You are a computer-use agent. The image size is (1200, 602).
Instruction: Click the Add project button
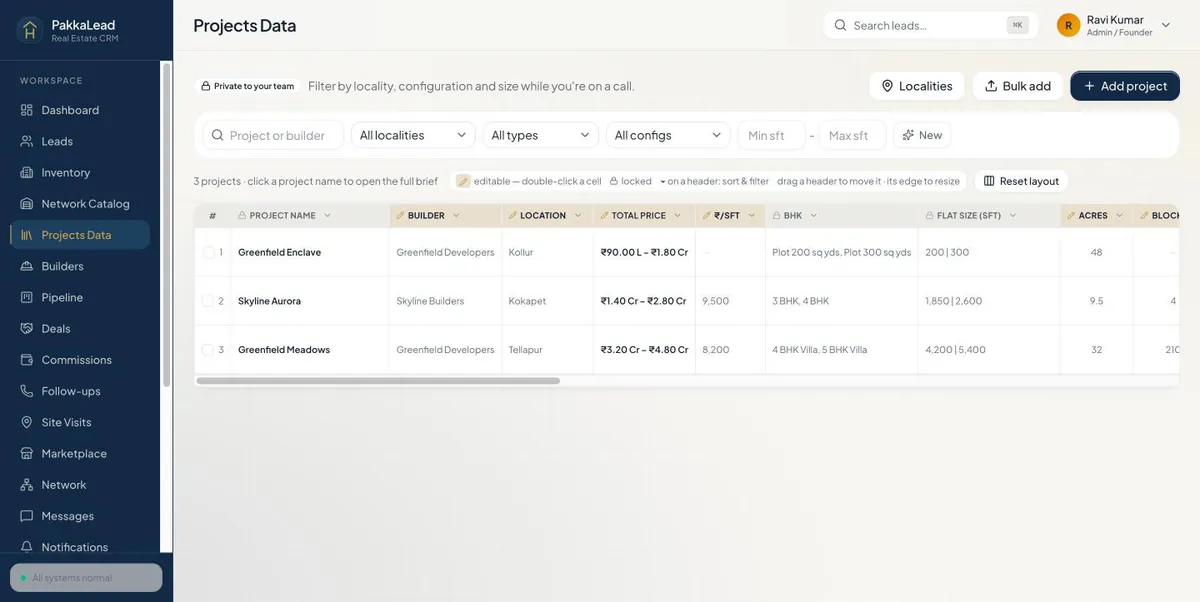click(1125, 86)
